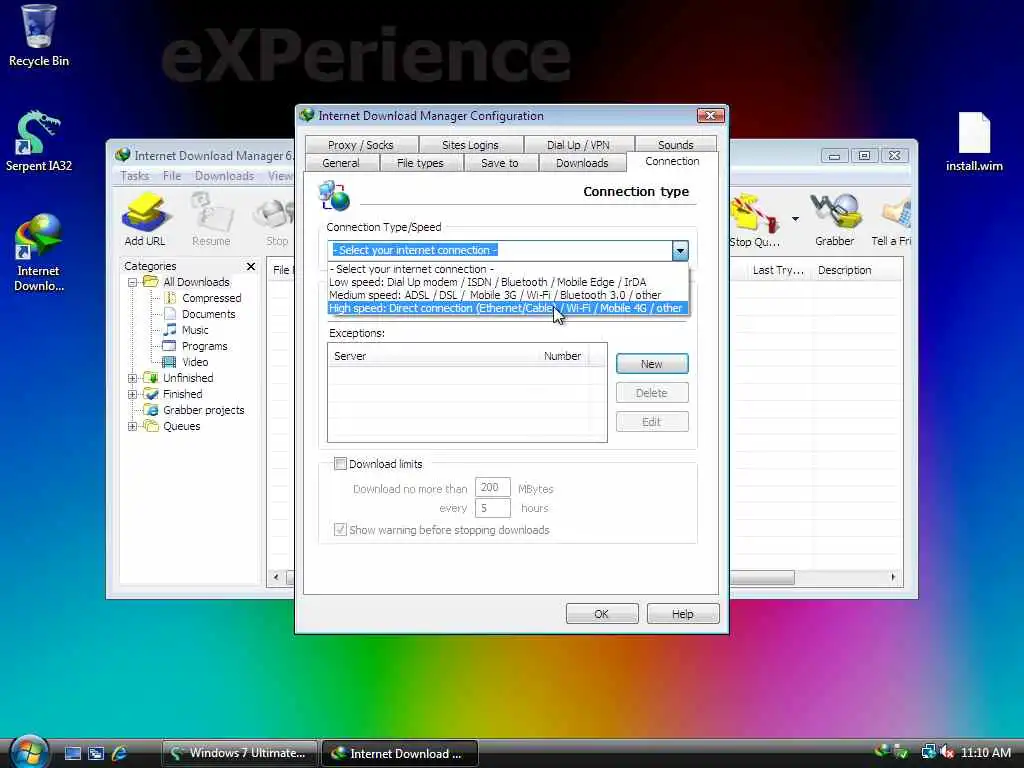
Task: Enable the Download limits checkbox
Action: (x=340, y=464)
